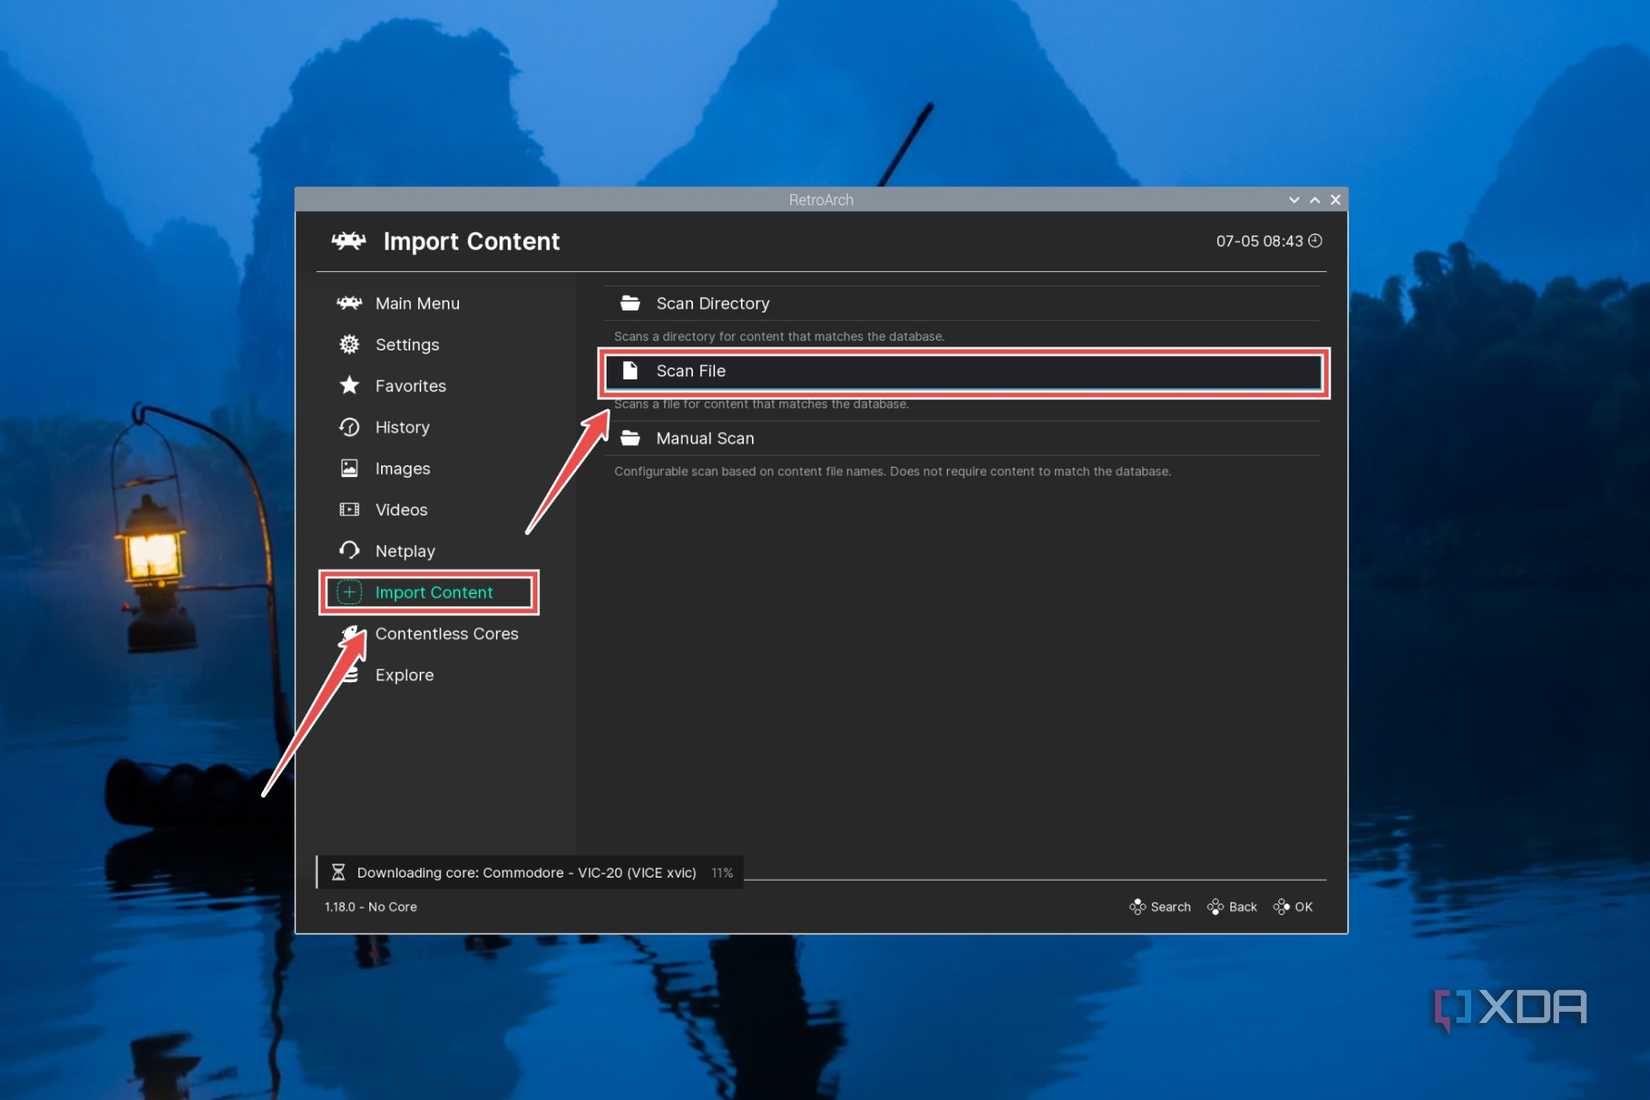The height and width of the screenshot is (1100, 1650).
Task: Select the Videos film icon
Action: (348, 509)
